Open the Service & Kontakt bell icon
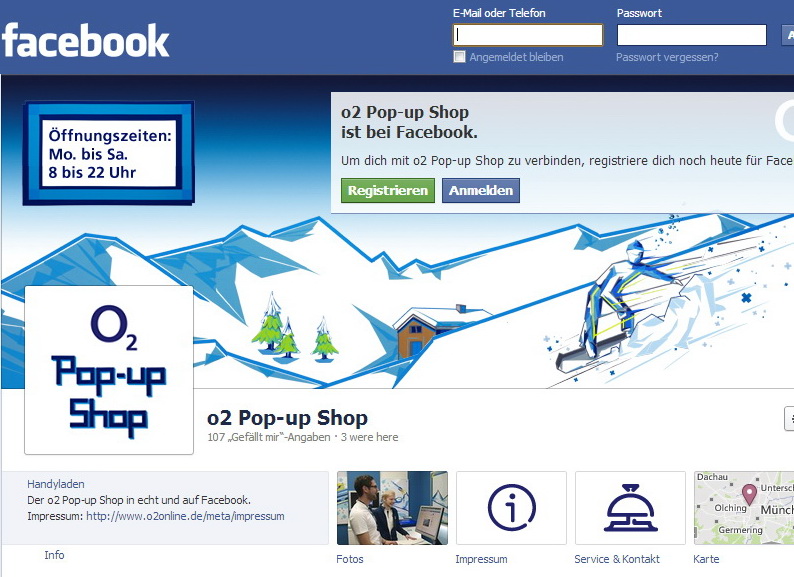Screen dimensions: 794x577 click(630, 508)
